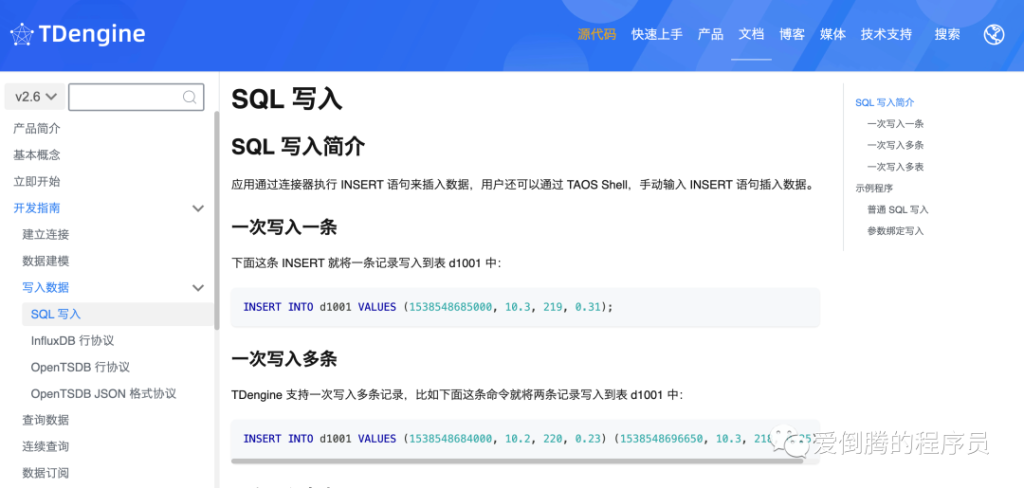The image size is (1024, 488).
Task: Click the 一次写入多条 section heading
Action: click(283, 359)
